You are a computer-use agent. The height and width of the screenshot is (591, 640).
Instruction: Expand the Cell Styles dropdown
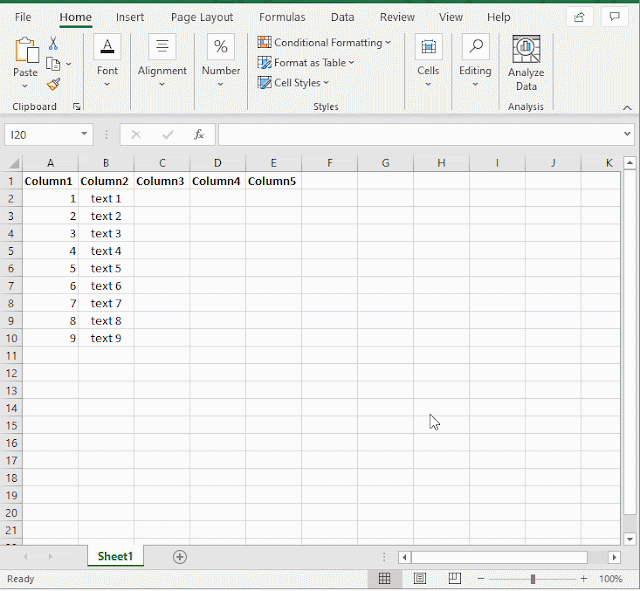[x=326, y=82]
